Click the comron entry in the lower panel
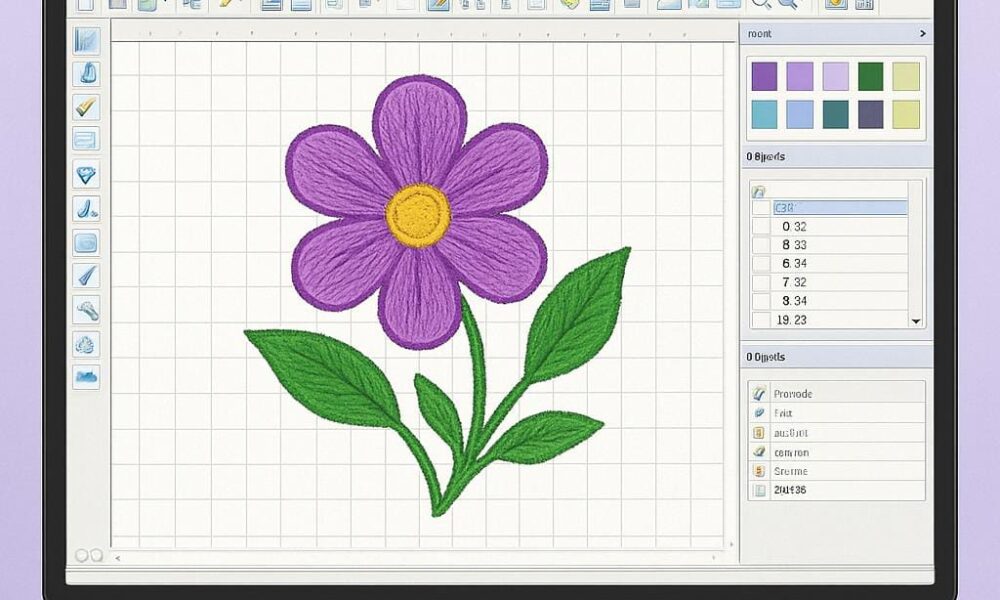Image resolution: width=1000 pixels, height=600 pixels. pos(791,452)
